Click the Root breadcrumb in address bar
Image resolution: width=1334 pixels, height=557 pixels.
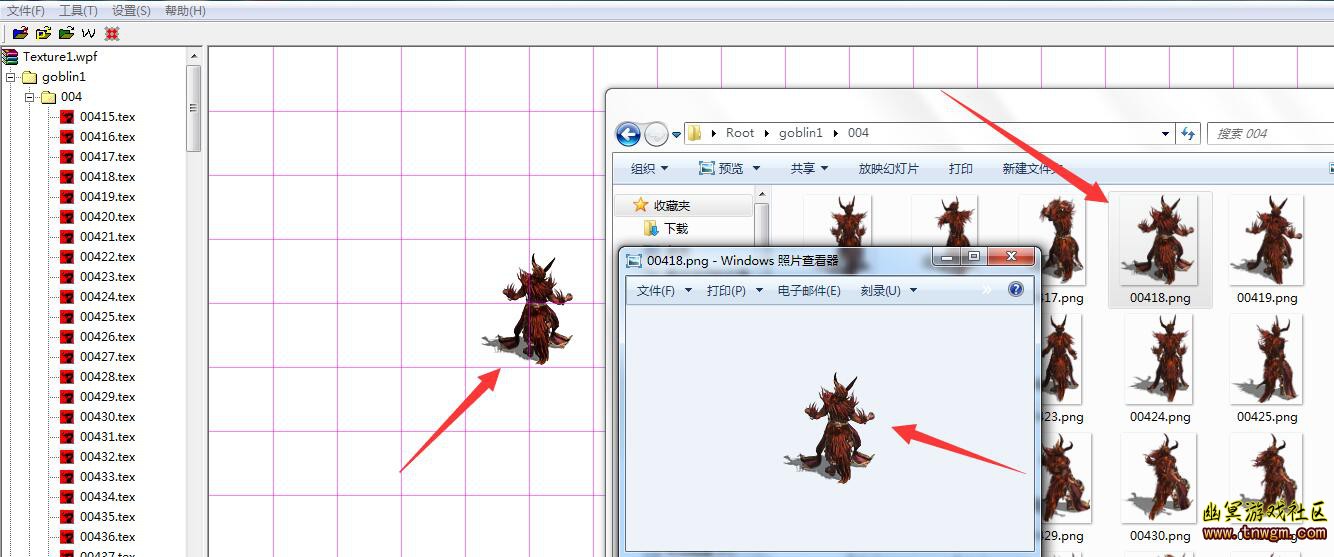click(x=740, y=133)
